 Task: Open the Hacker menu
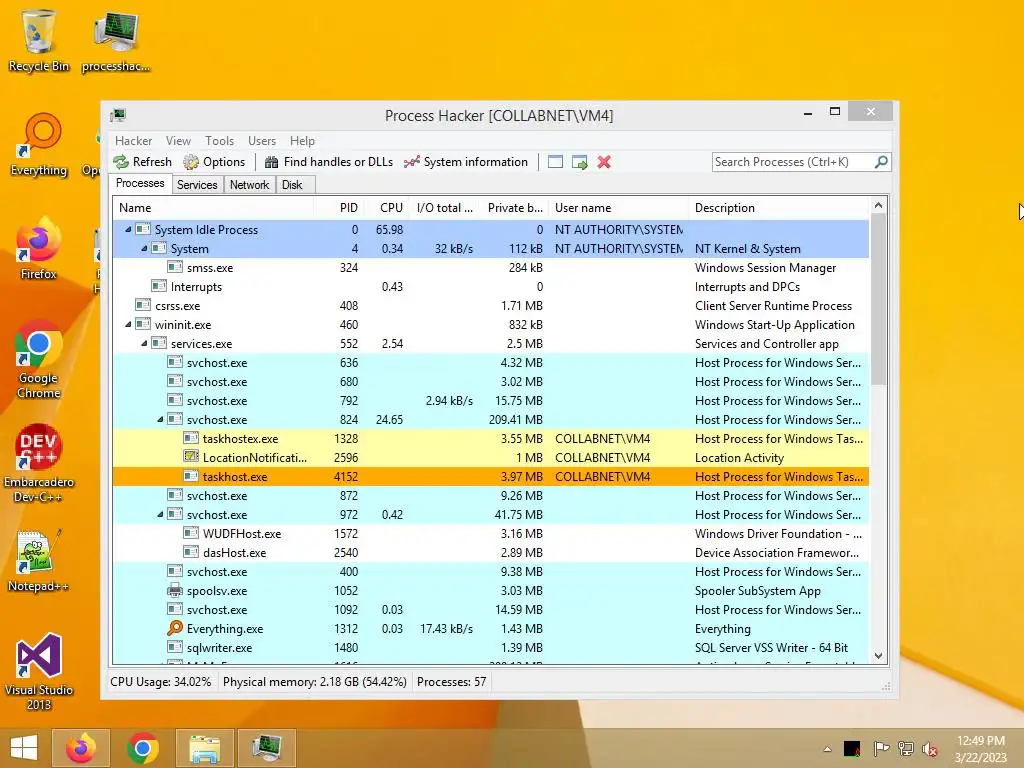click(x=133, y=141)
